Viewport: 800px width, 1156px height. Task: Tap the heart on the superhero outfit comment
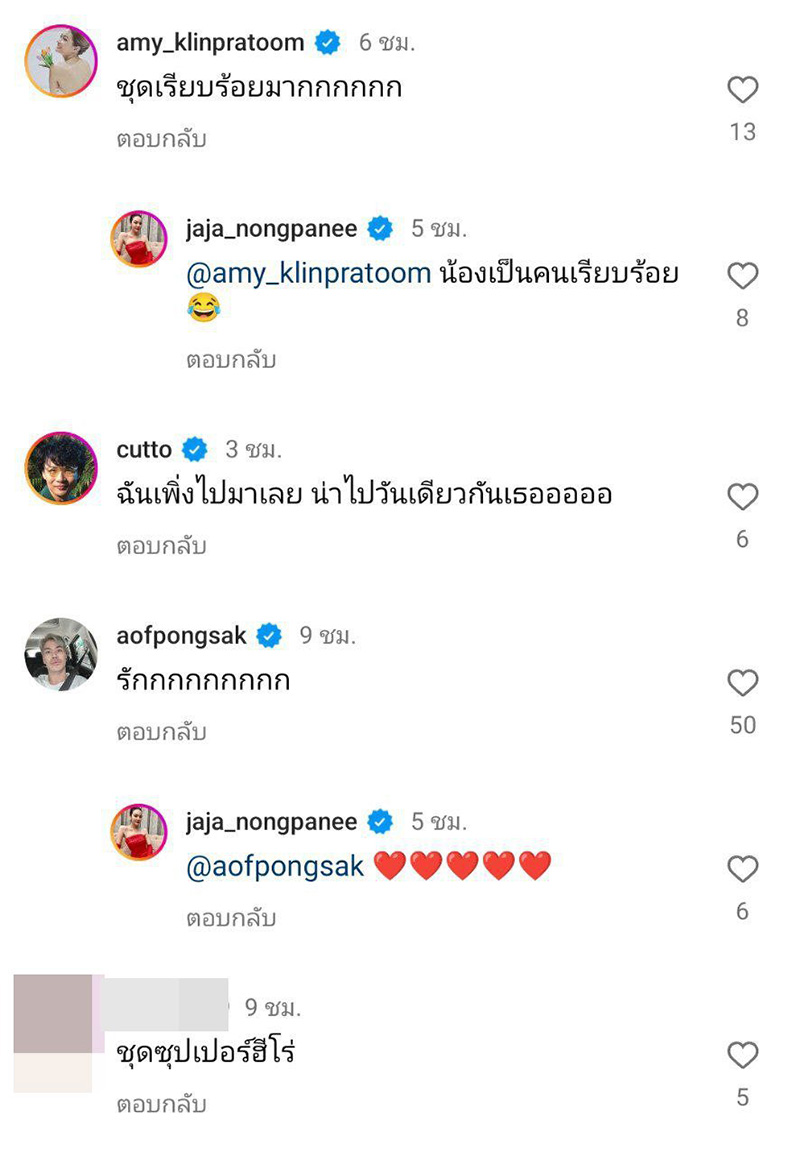[x=743, y=1053]
